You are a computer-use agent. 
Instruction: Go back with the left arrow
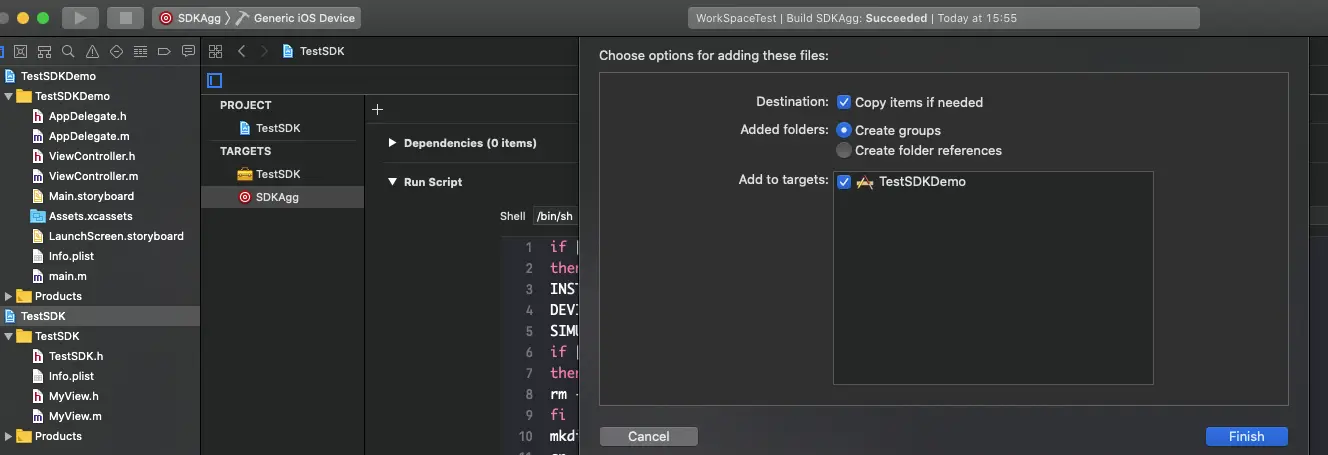241,51
